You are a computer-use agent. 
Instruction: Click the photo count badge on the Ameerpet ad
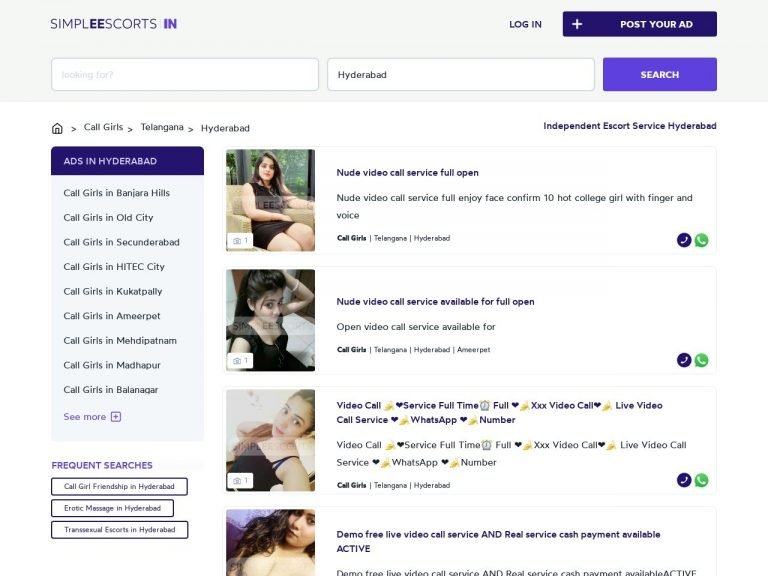240,360
